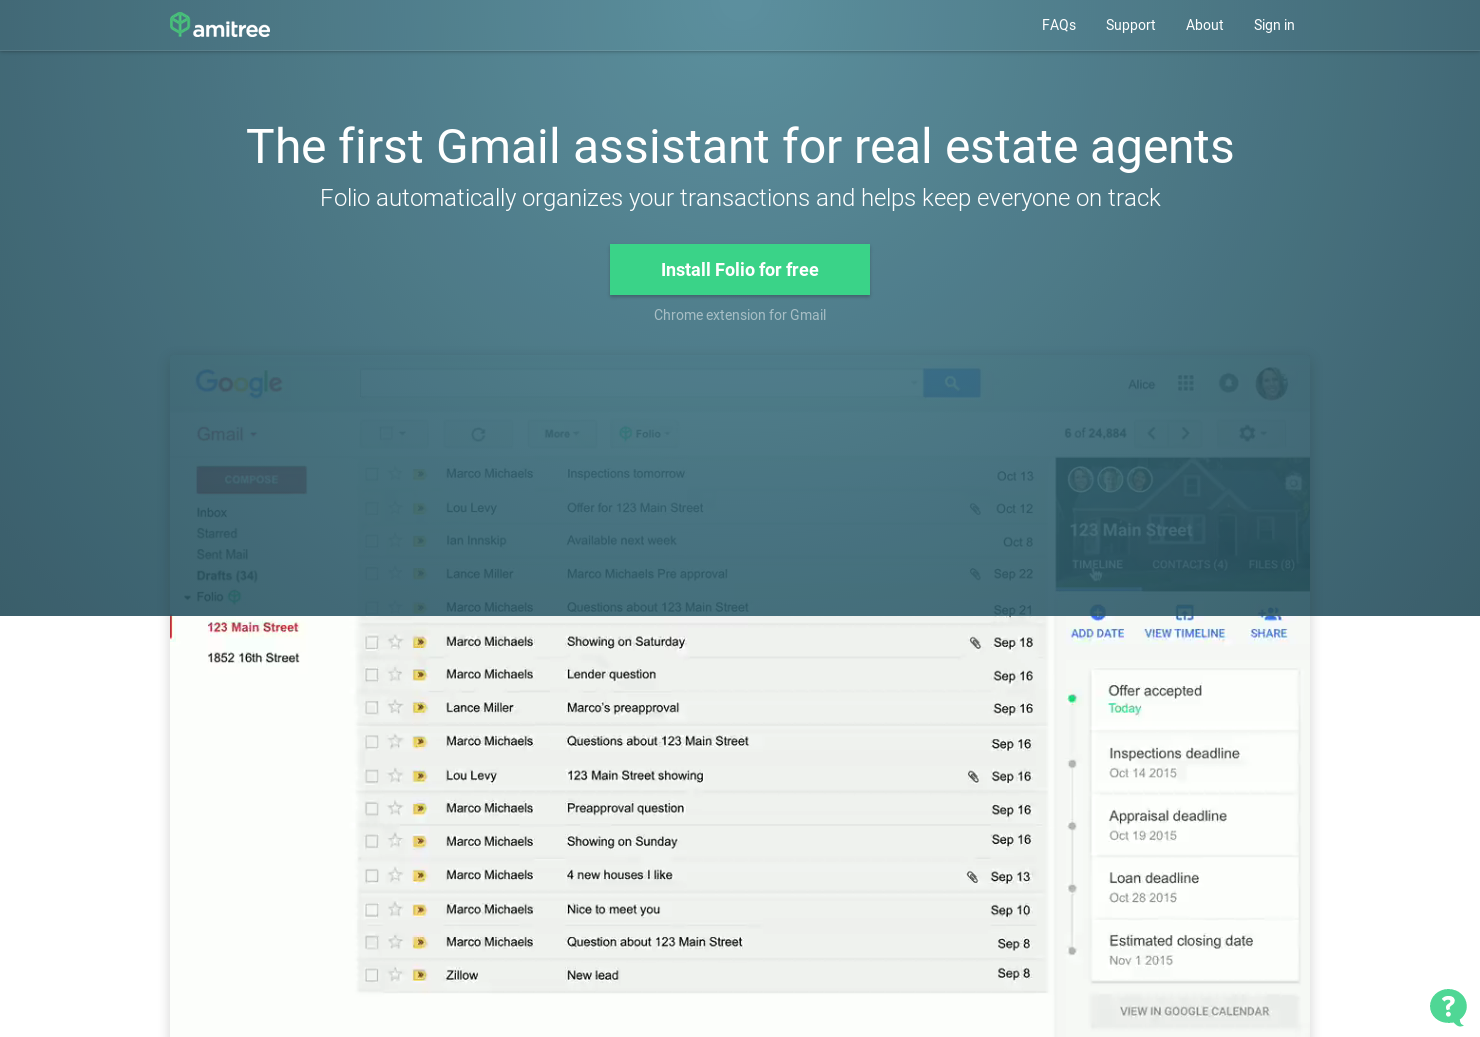Image resolution: width=1480 pixels, height=1037 pixels.
Task: Click the notifications bell icon
Action: [x=1229, y=383]
